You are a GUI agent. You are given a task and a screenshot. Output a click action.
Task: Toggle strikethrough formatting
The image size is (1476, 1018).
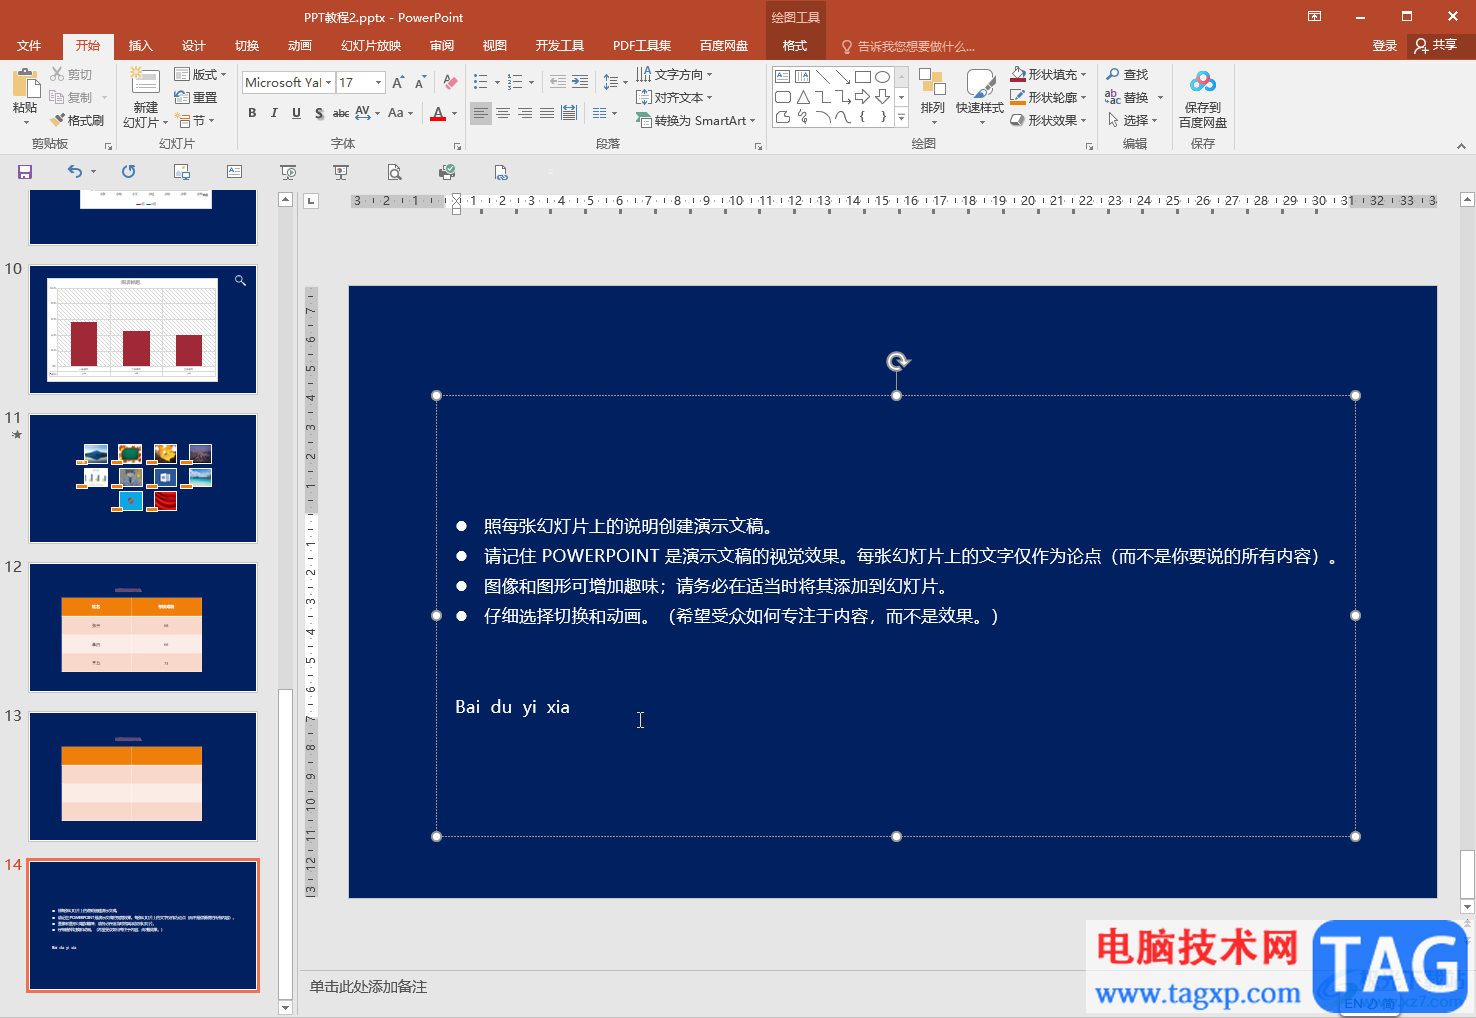[x=341, y=113]
